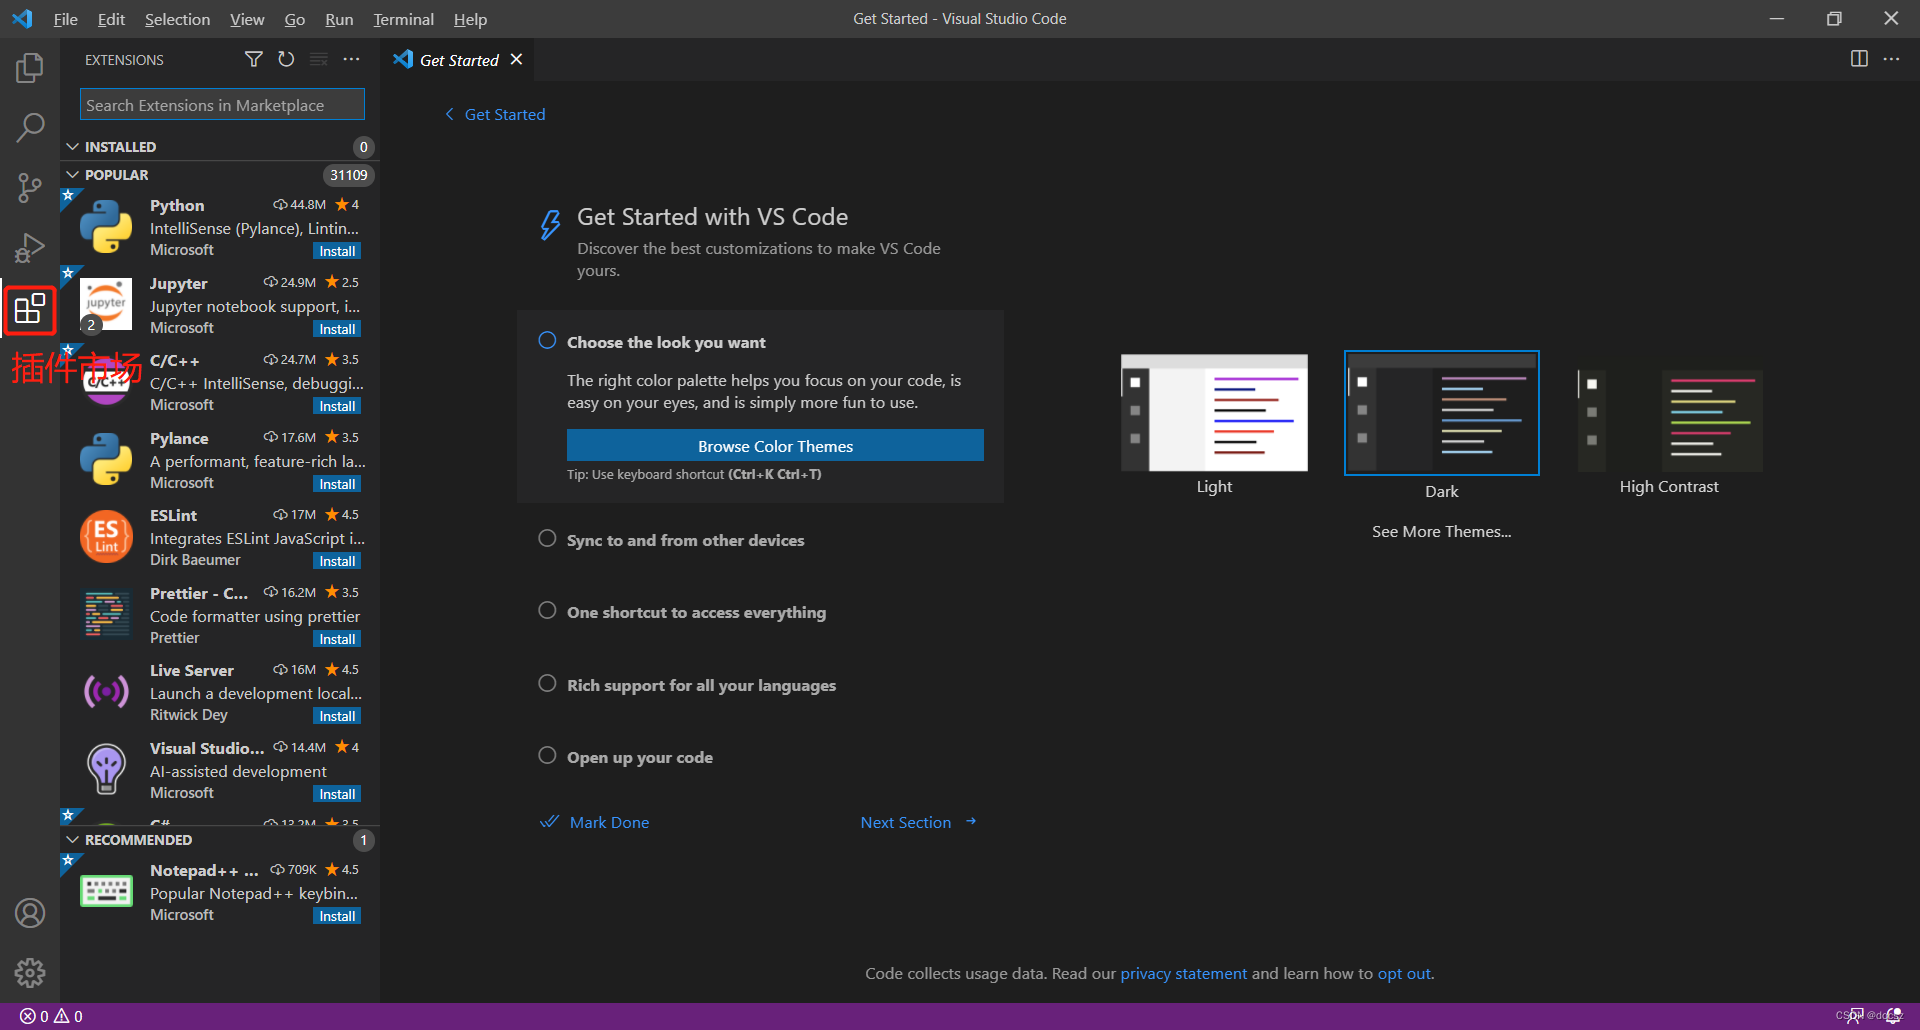Image resolution: width=1920 pixels, height=1030 pixels.
Task: Click the clear extensions search results icon
Action: pos(319,59)
